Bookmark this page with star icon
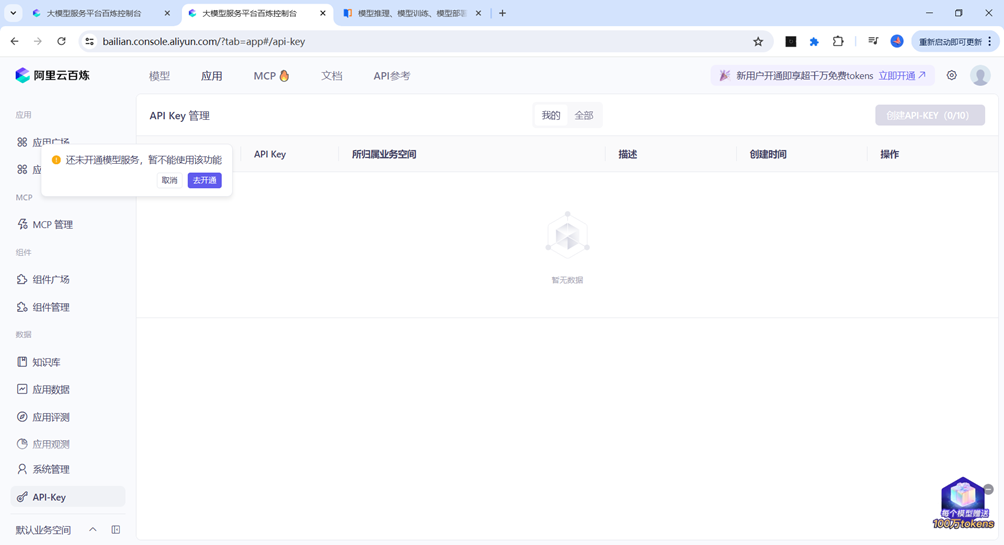The height and width of the screenshot is (545, 1004). coord(758,42)
